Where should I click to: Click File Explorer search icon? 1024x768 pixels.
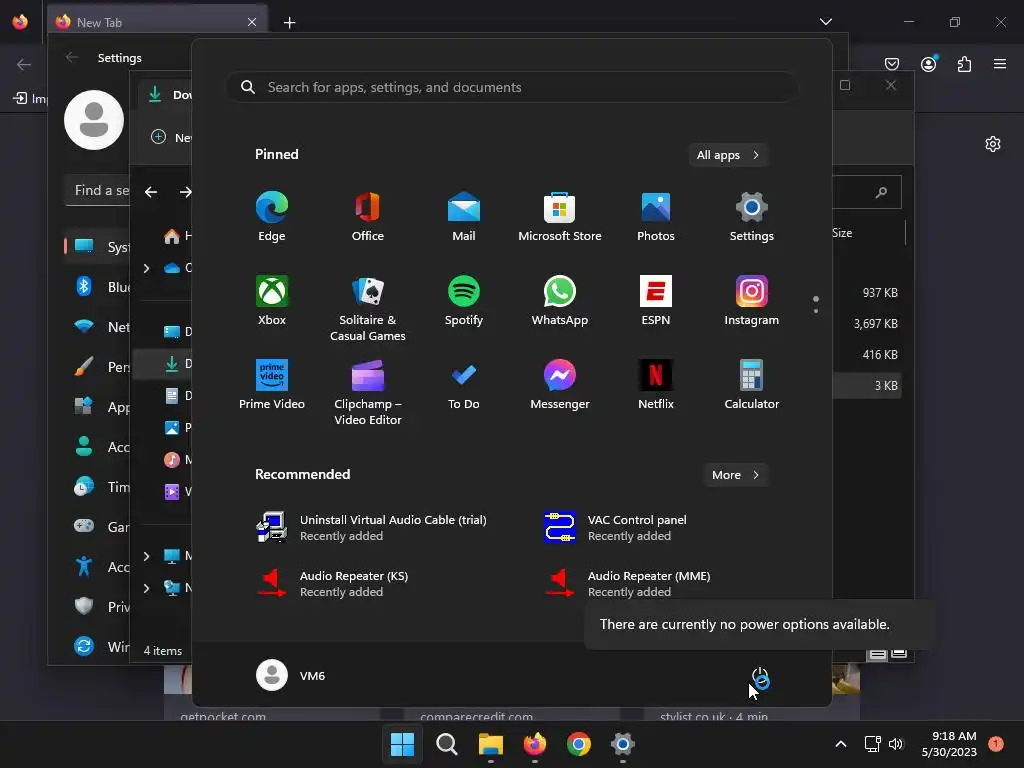882,192
